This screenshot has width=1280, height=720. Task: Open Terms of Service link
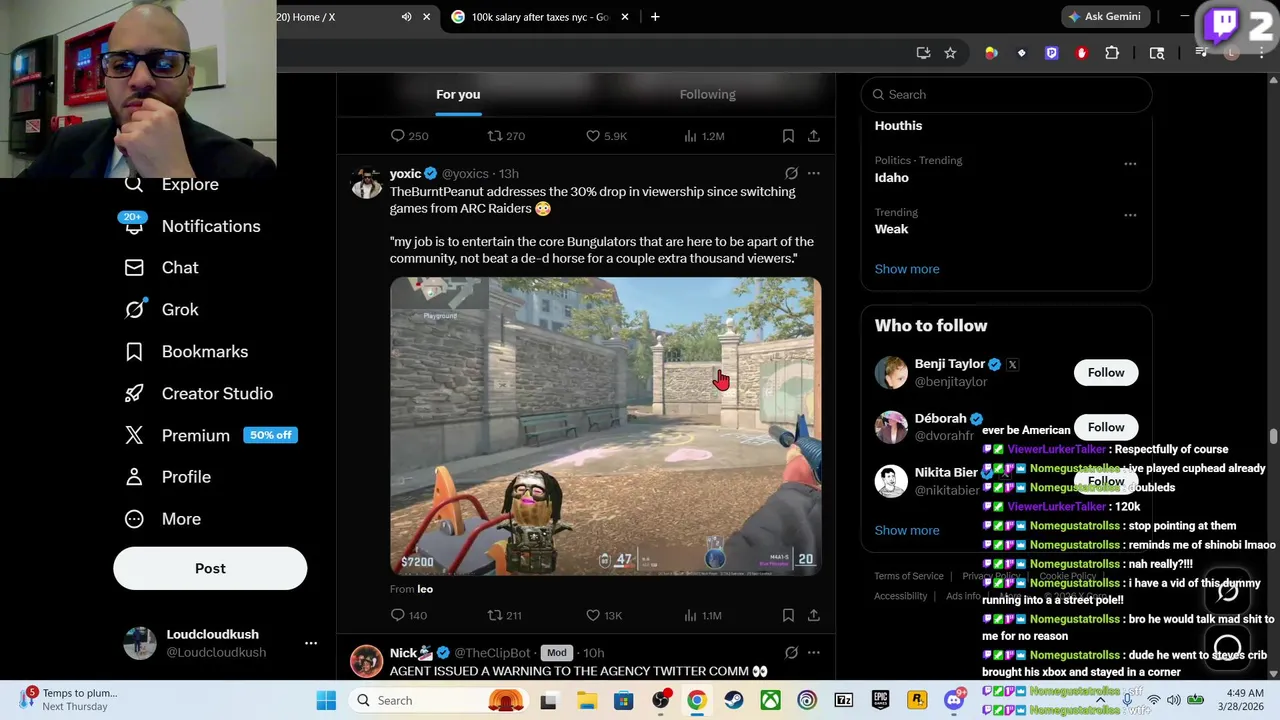click(x=909, y=576)
